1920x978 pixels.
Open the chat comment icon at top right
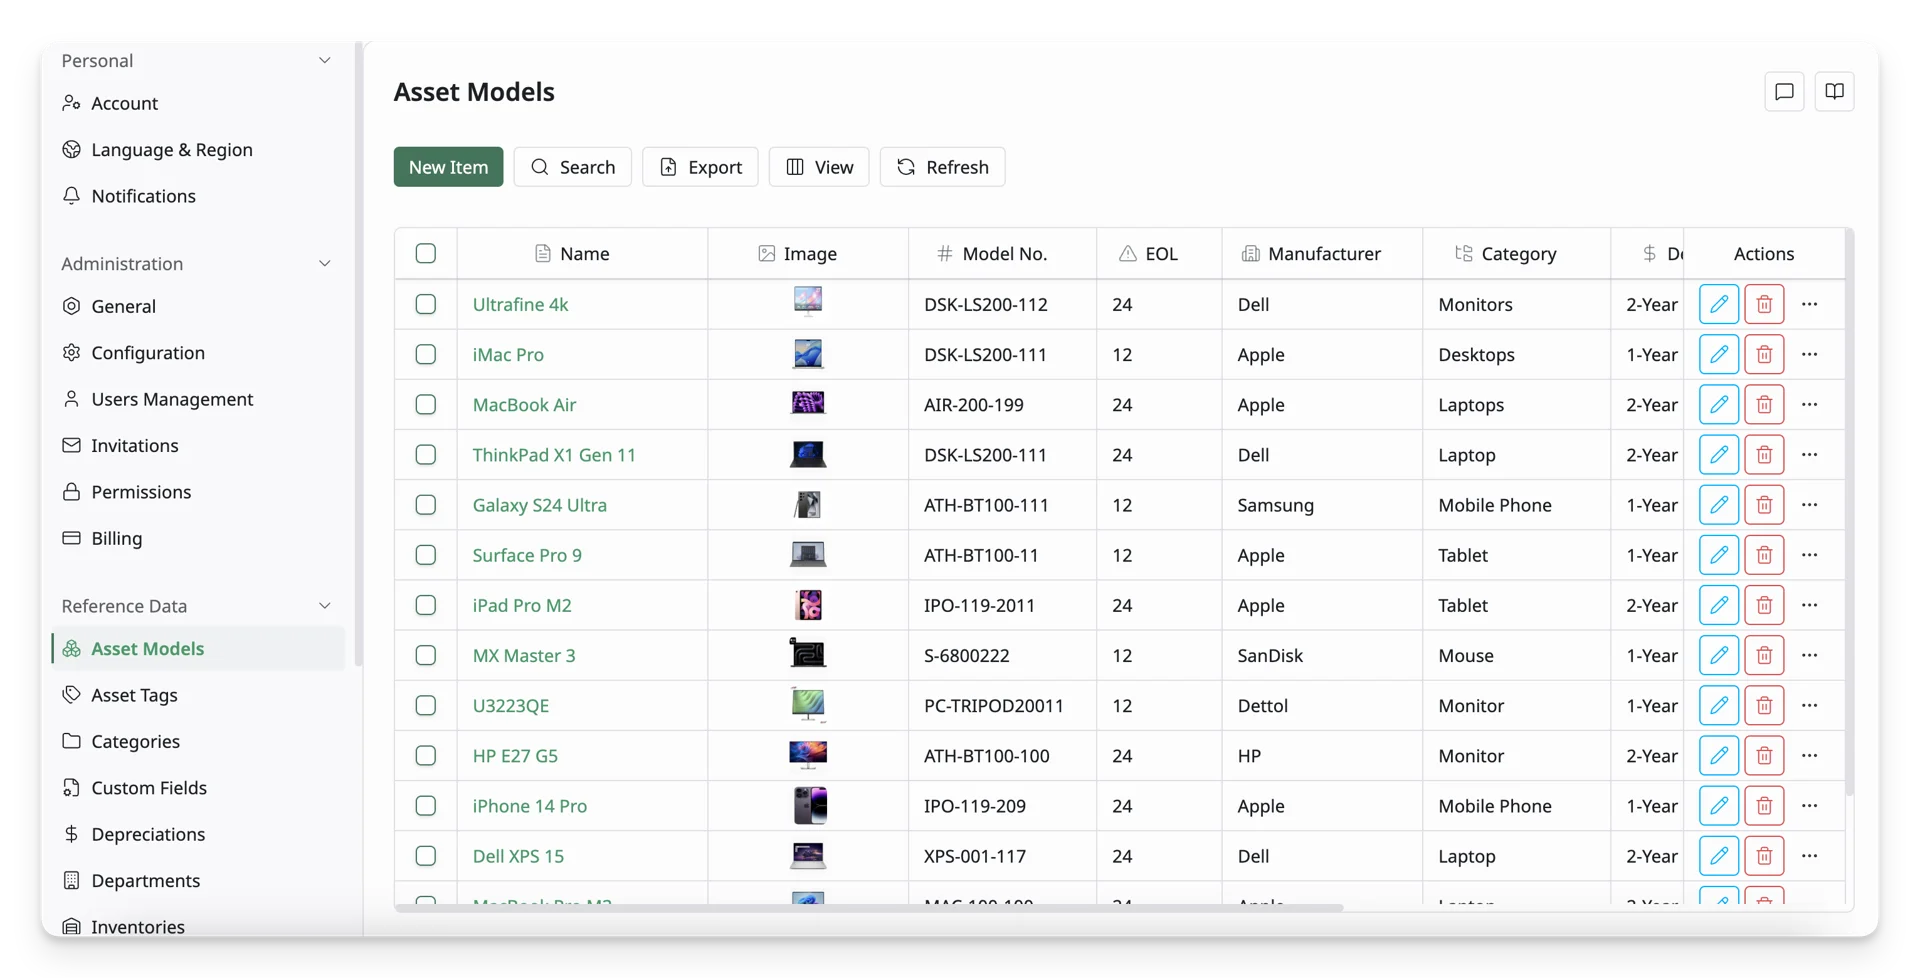tap(1784, 92)
